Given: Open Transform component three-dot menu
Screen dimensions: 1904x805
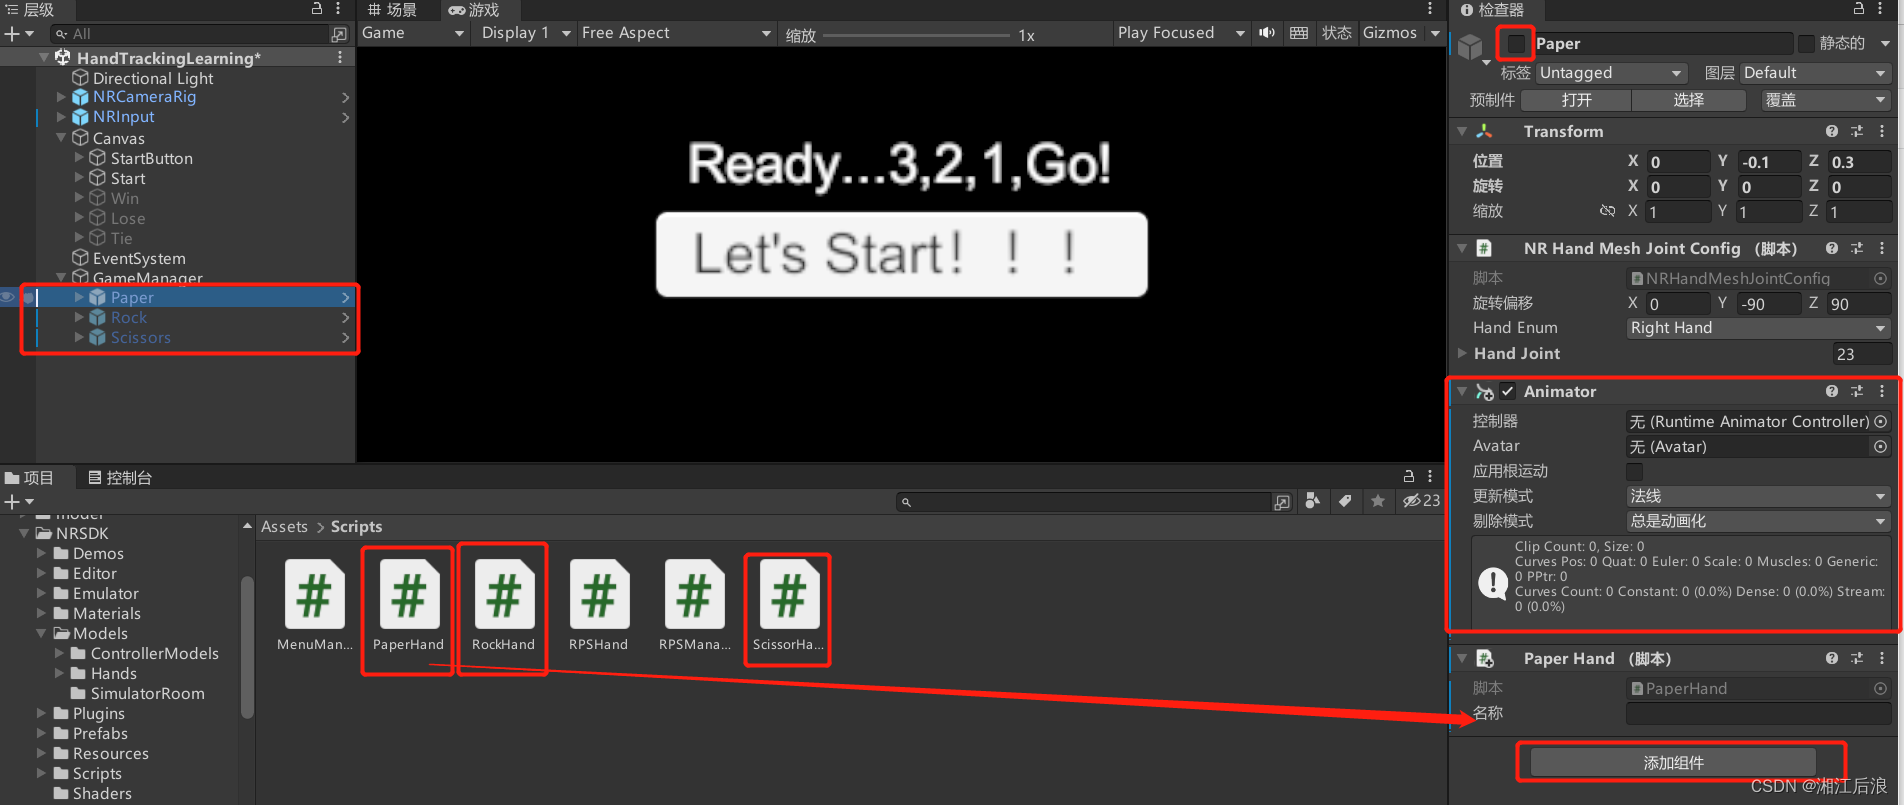Looking at the screenshot, I should pyautogui.click(x=1882, y=131).
